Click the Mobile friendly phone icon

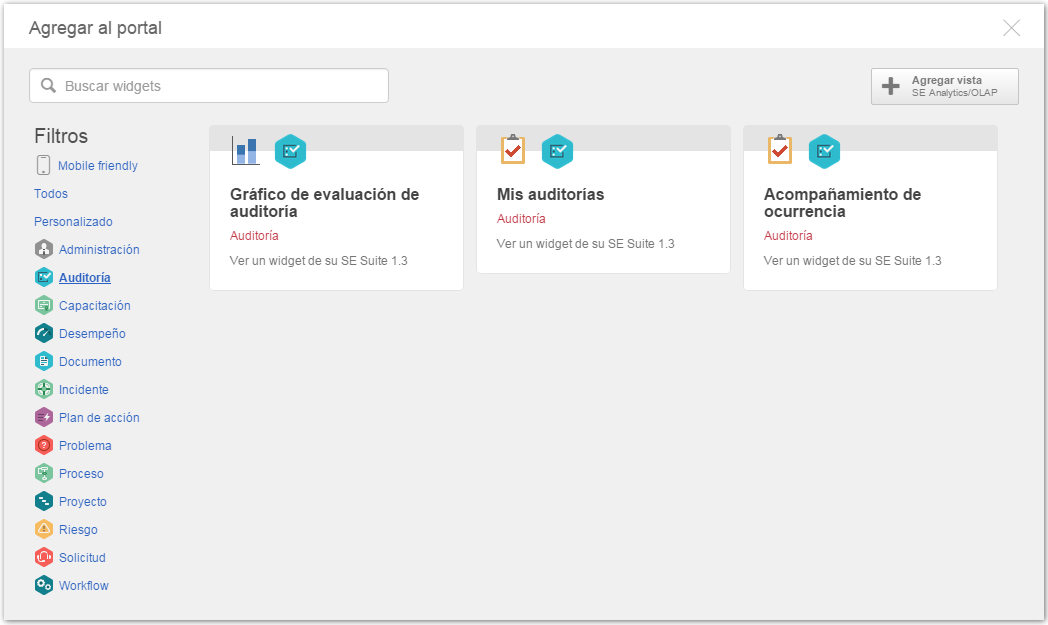click(x=43, y=165)
